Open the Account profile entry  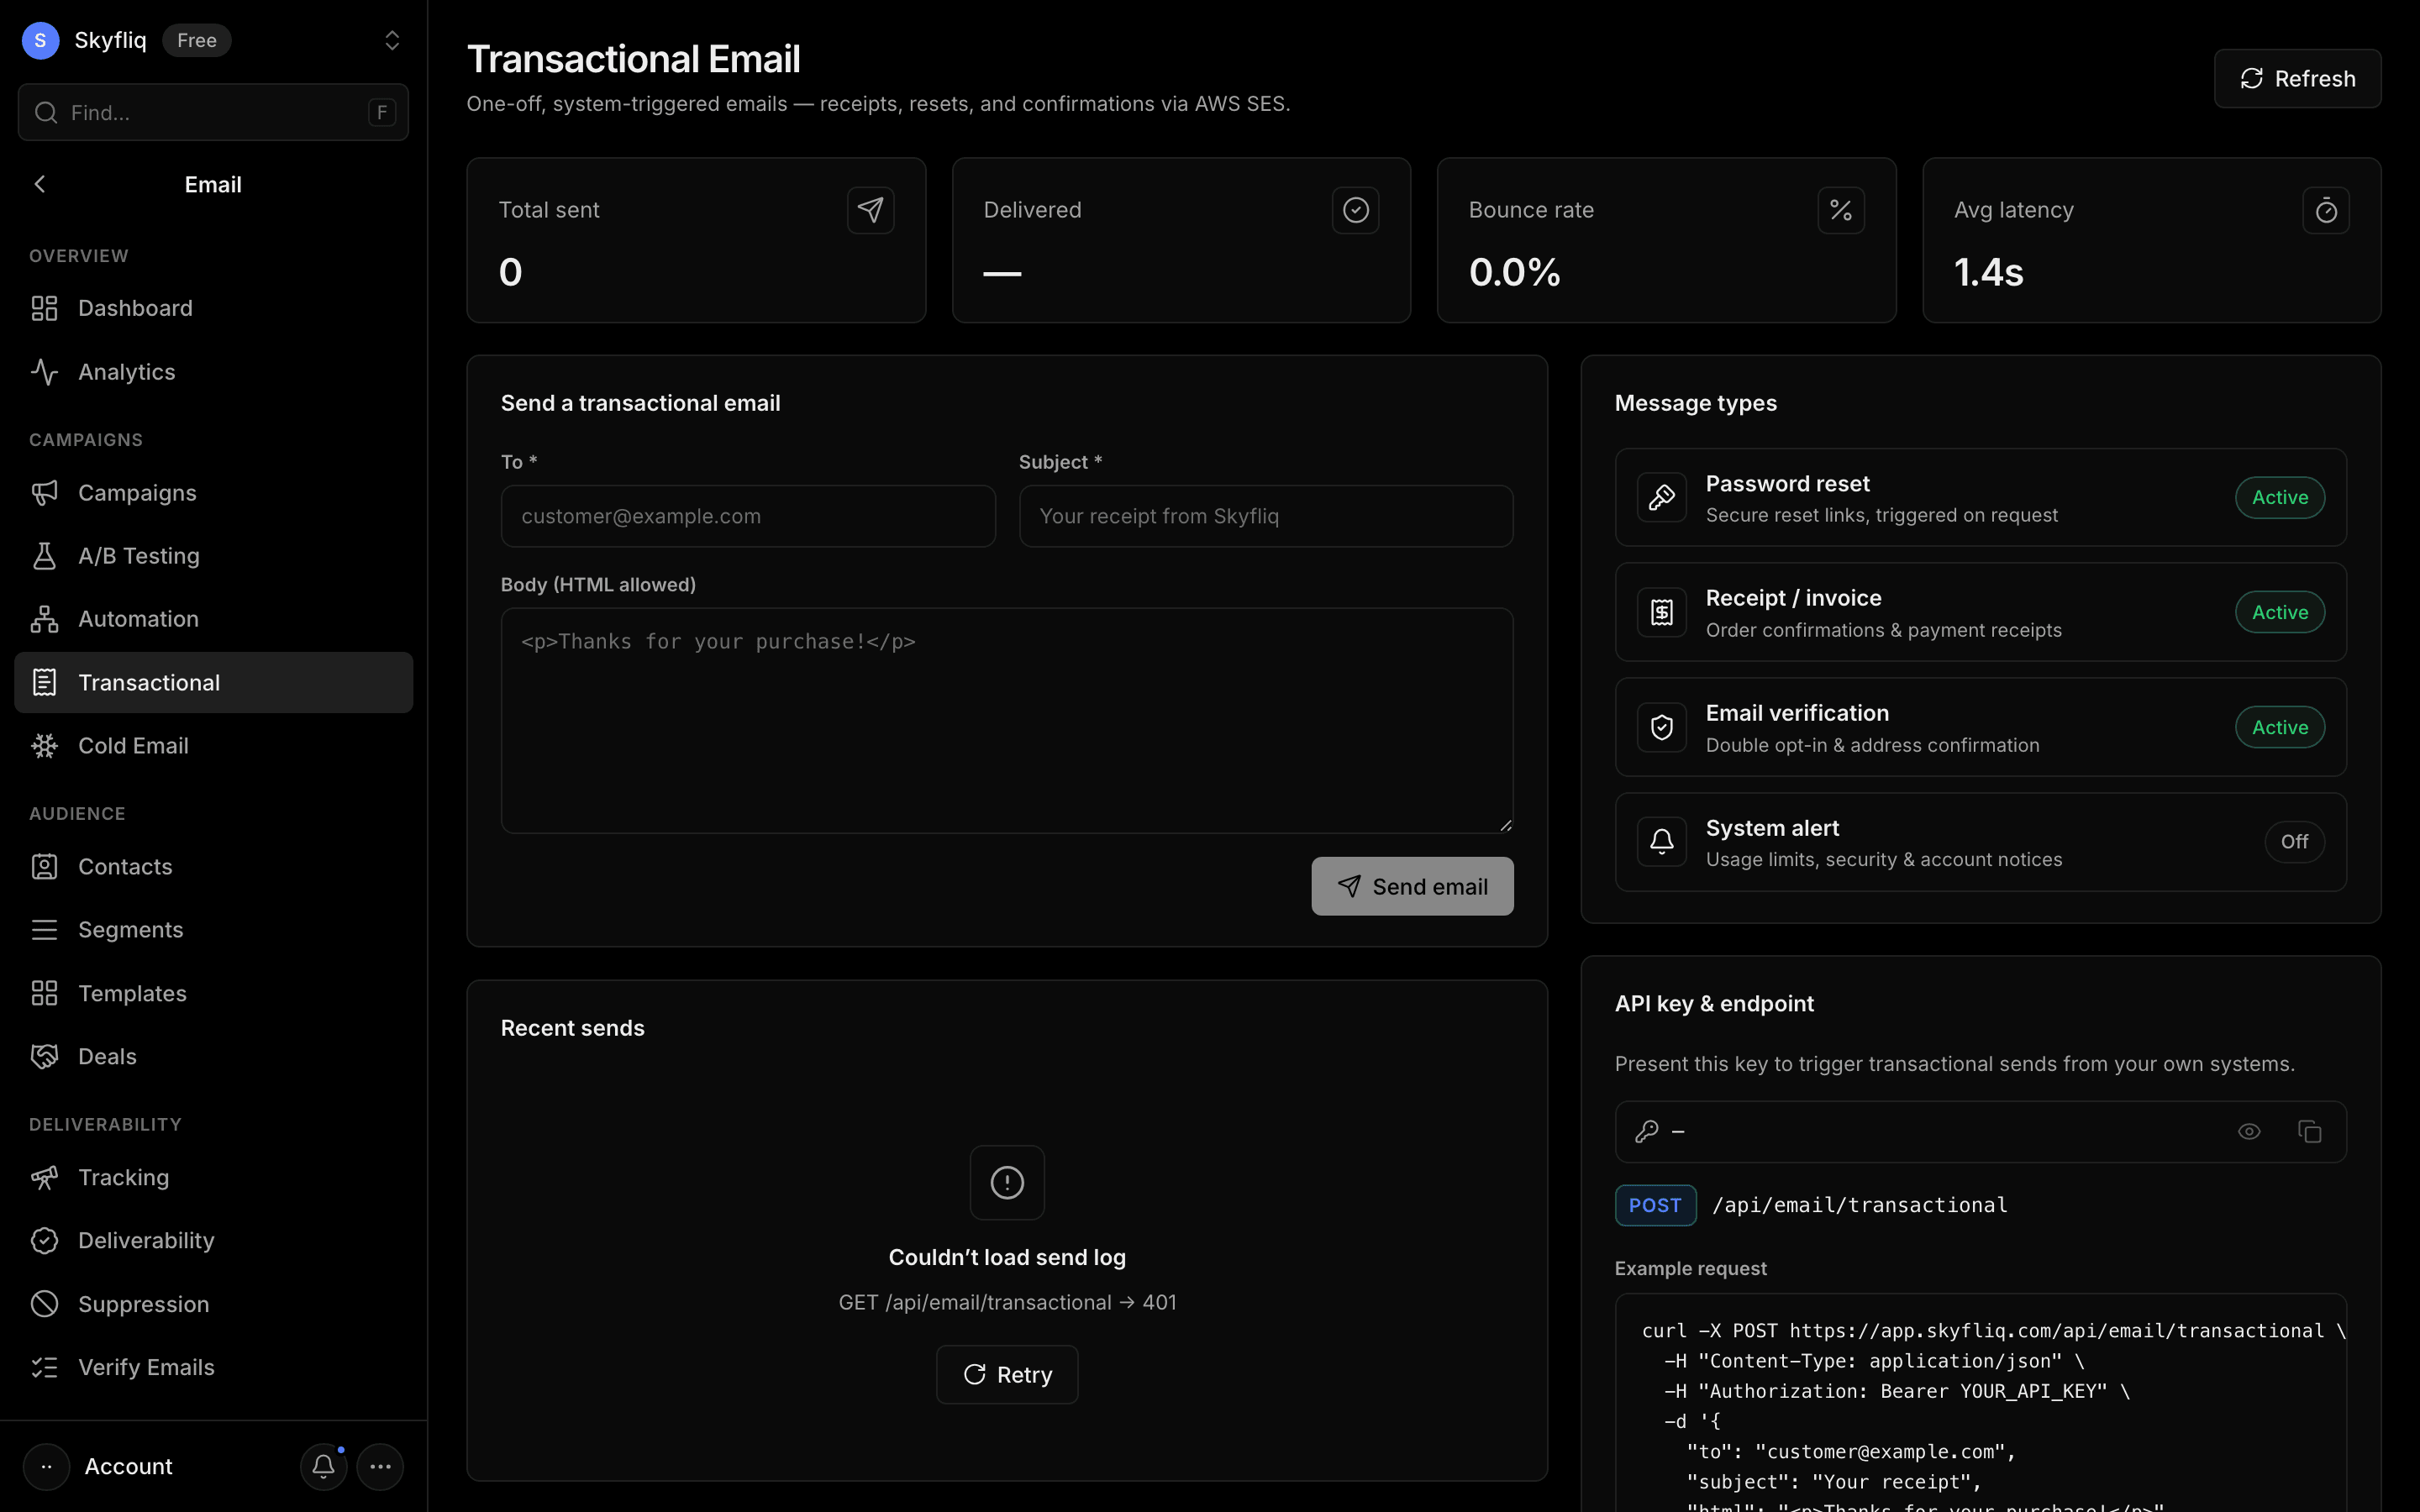[x=100, y=1466]
